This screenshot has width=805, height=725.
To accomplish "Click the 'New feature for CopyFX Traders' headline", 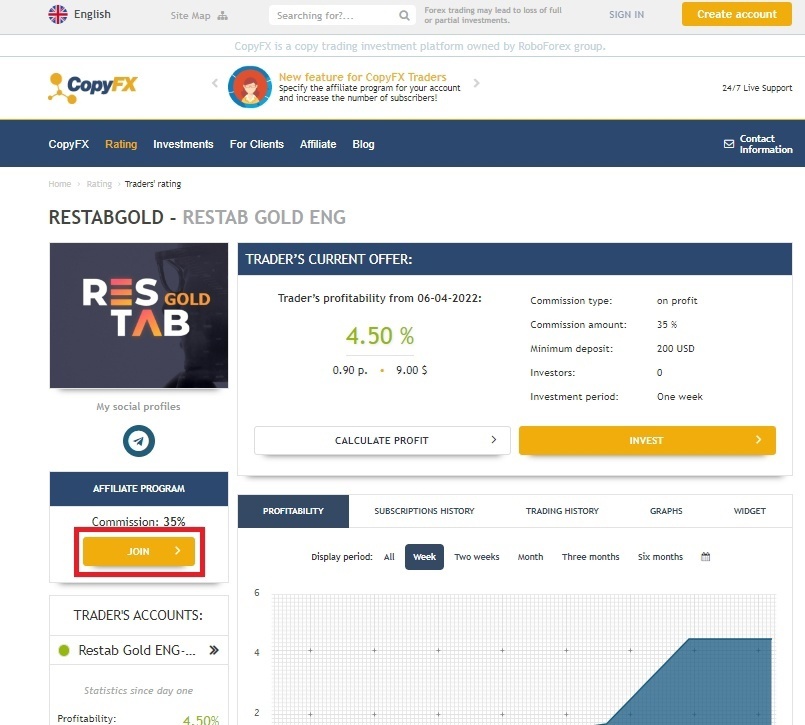I will (362, 77).
